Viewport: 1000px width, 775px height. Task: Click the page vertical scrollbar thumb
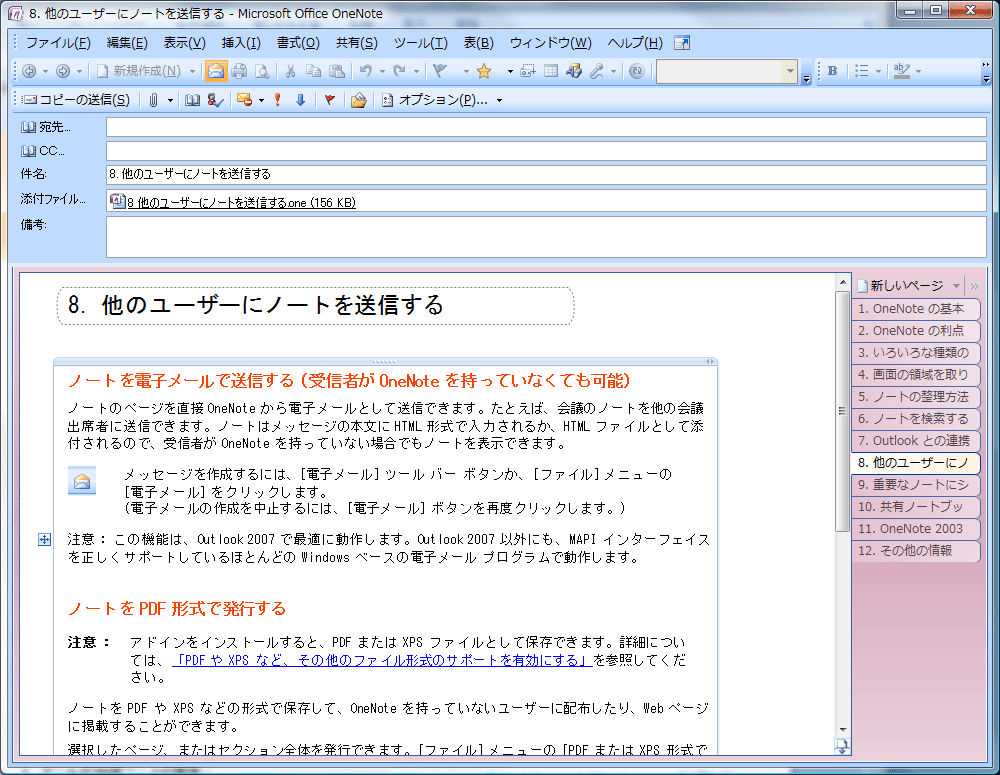coord(842,411)
